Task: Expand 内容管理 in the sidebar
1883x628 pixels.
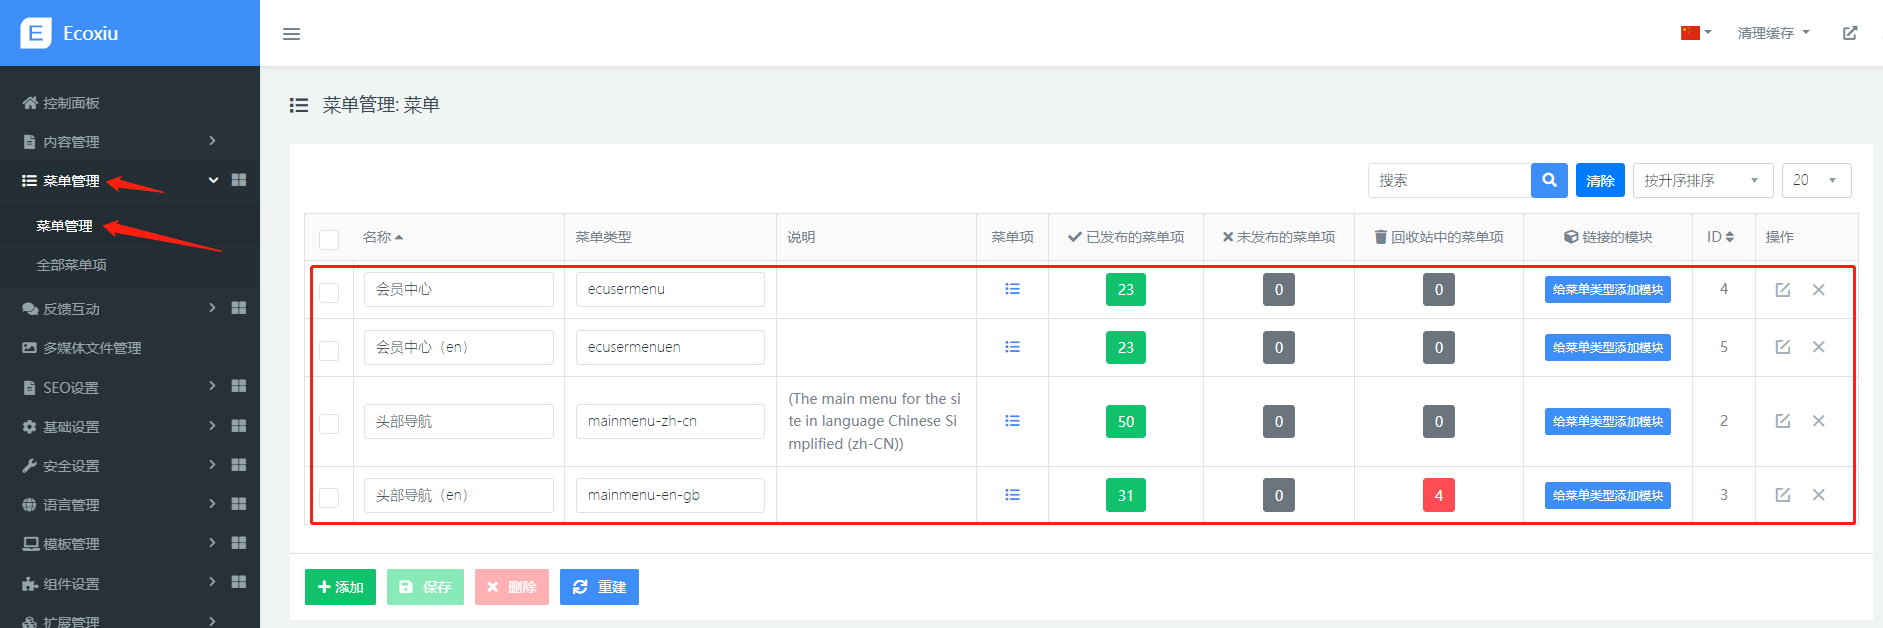Action: [120, 142]
